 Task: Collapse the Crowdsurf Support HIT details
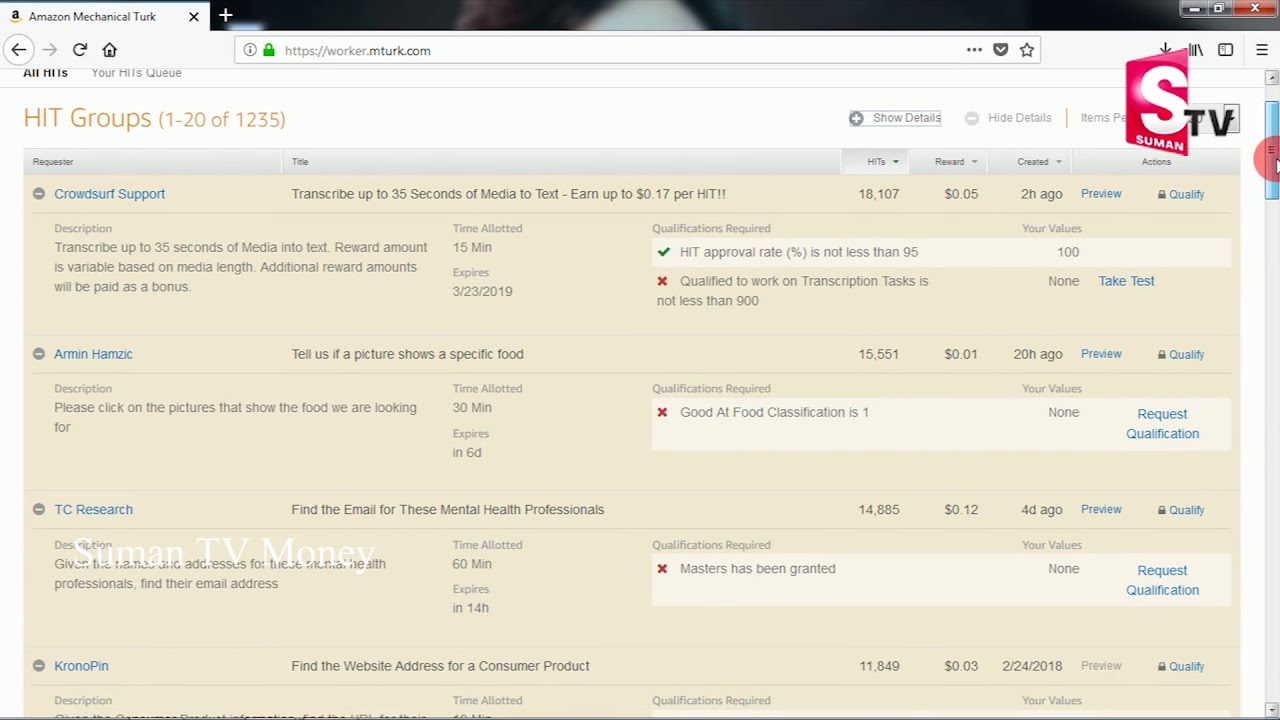point(39,194)
